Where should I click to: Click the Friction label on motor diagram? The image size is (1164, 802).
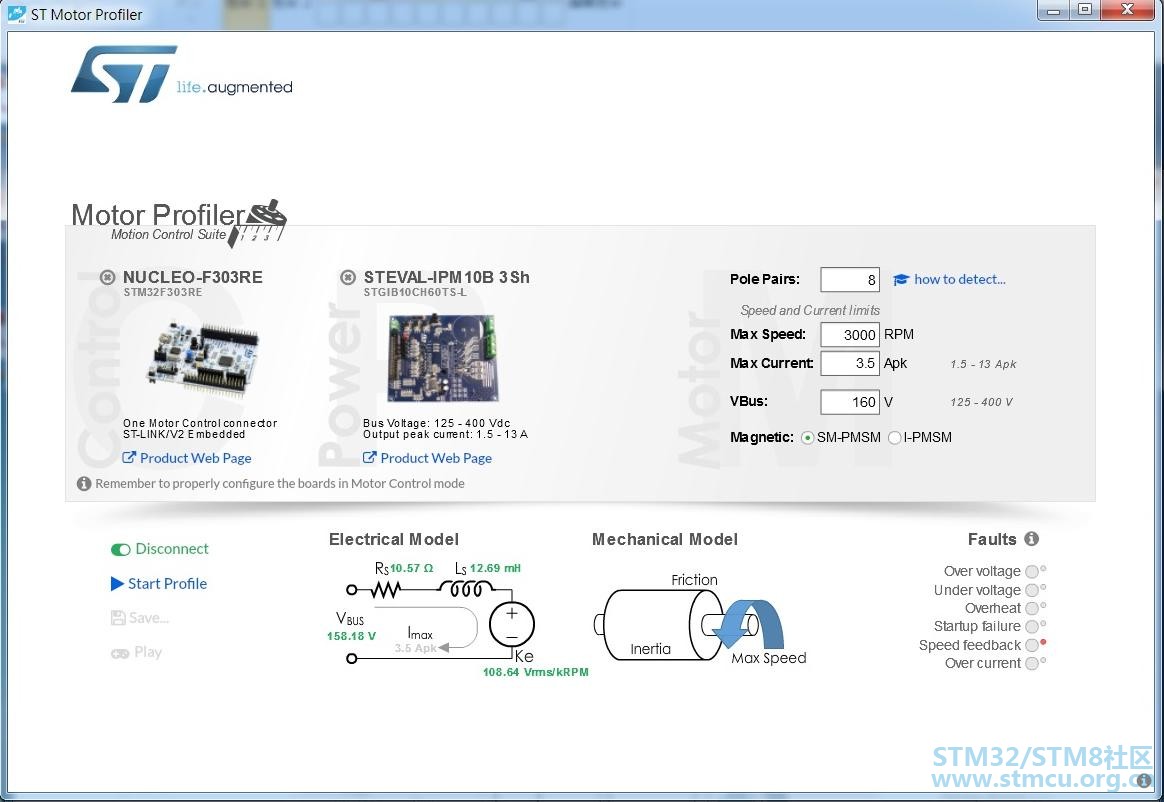coord(694,579)
